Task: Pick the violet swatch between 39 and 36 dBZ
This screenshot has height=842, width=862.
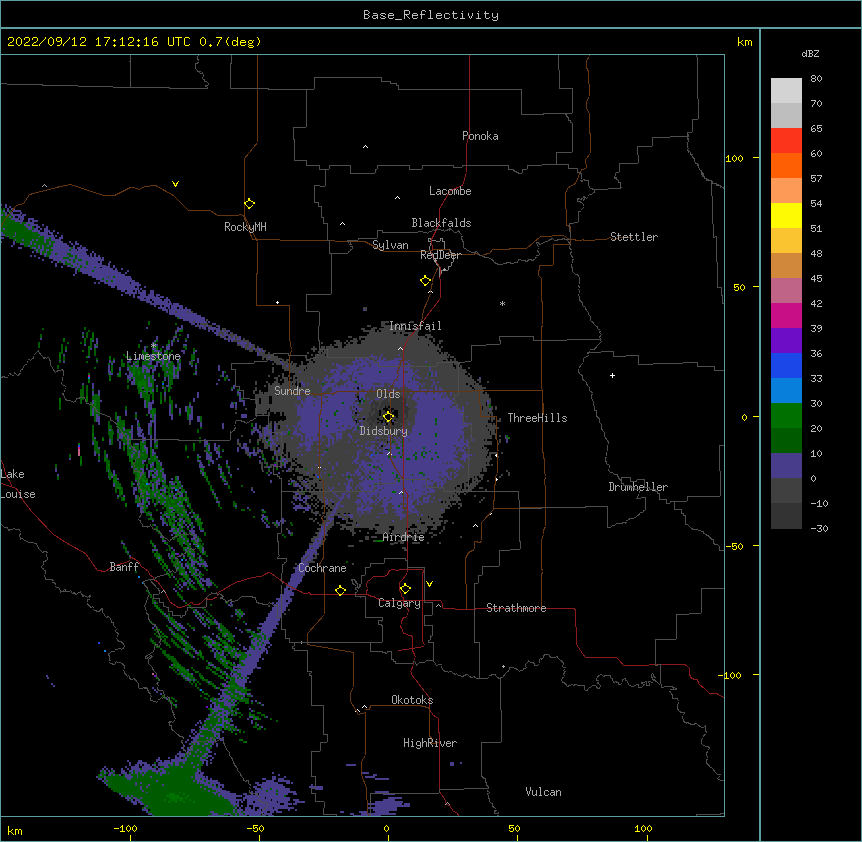Action: coord(786,341)
